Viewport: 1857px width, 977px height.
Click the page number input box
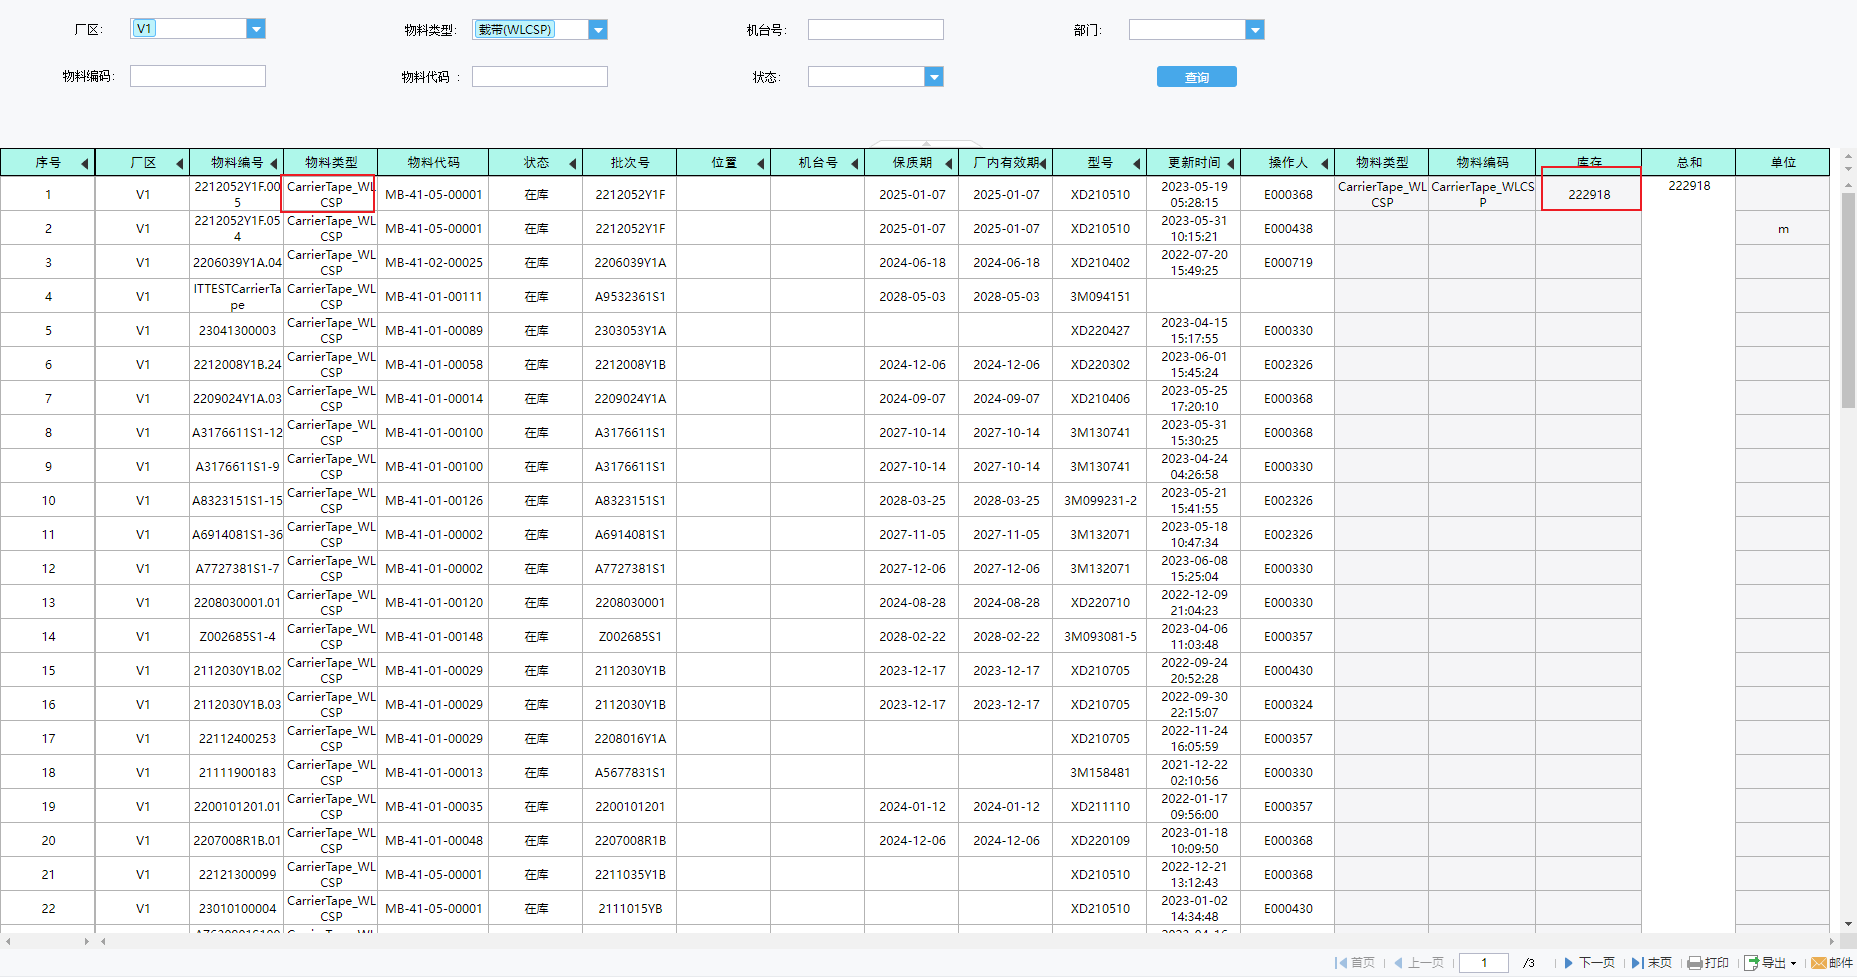(1484, 963)
